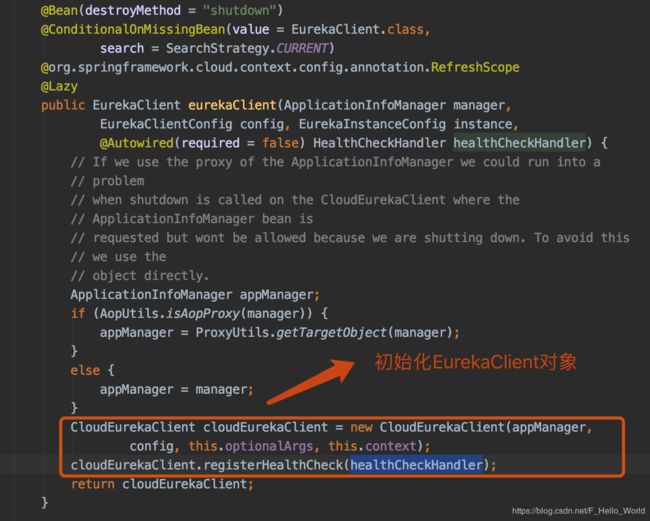This screenshot has width=650, height=521.
Task: Click the else keyword
Action: click(85, 370)
